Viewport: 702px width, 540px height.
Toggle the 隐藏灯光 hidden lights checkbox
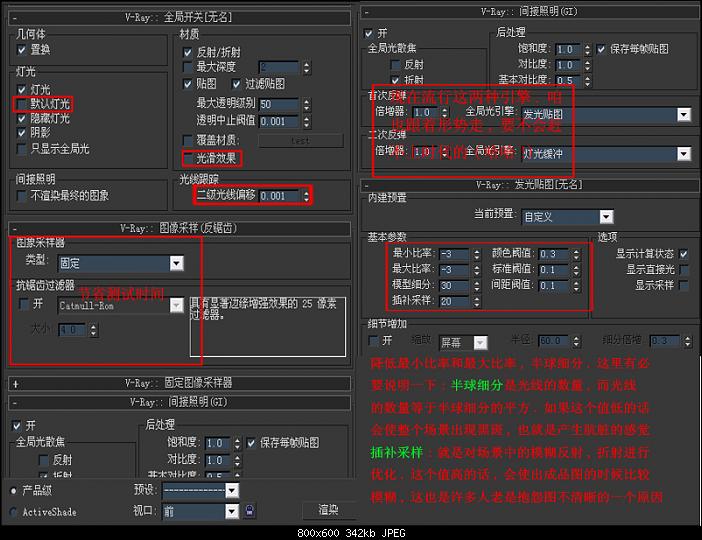(x=21, y=119)
